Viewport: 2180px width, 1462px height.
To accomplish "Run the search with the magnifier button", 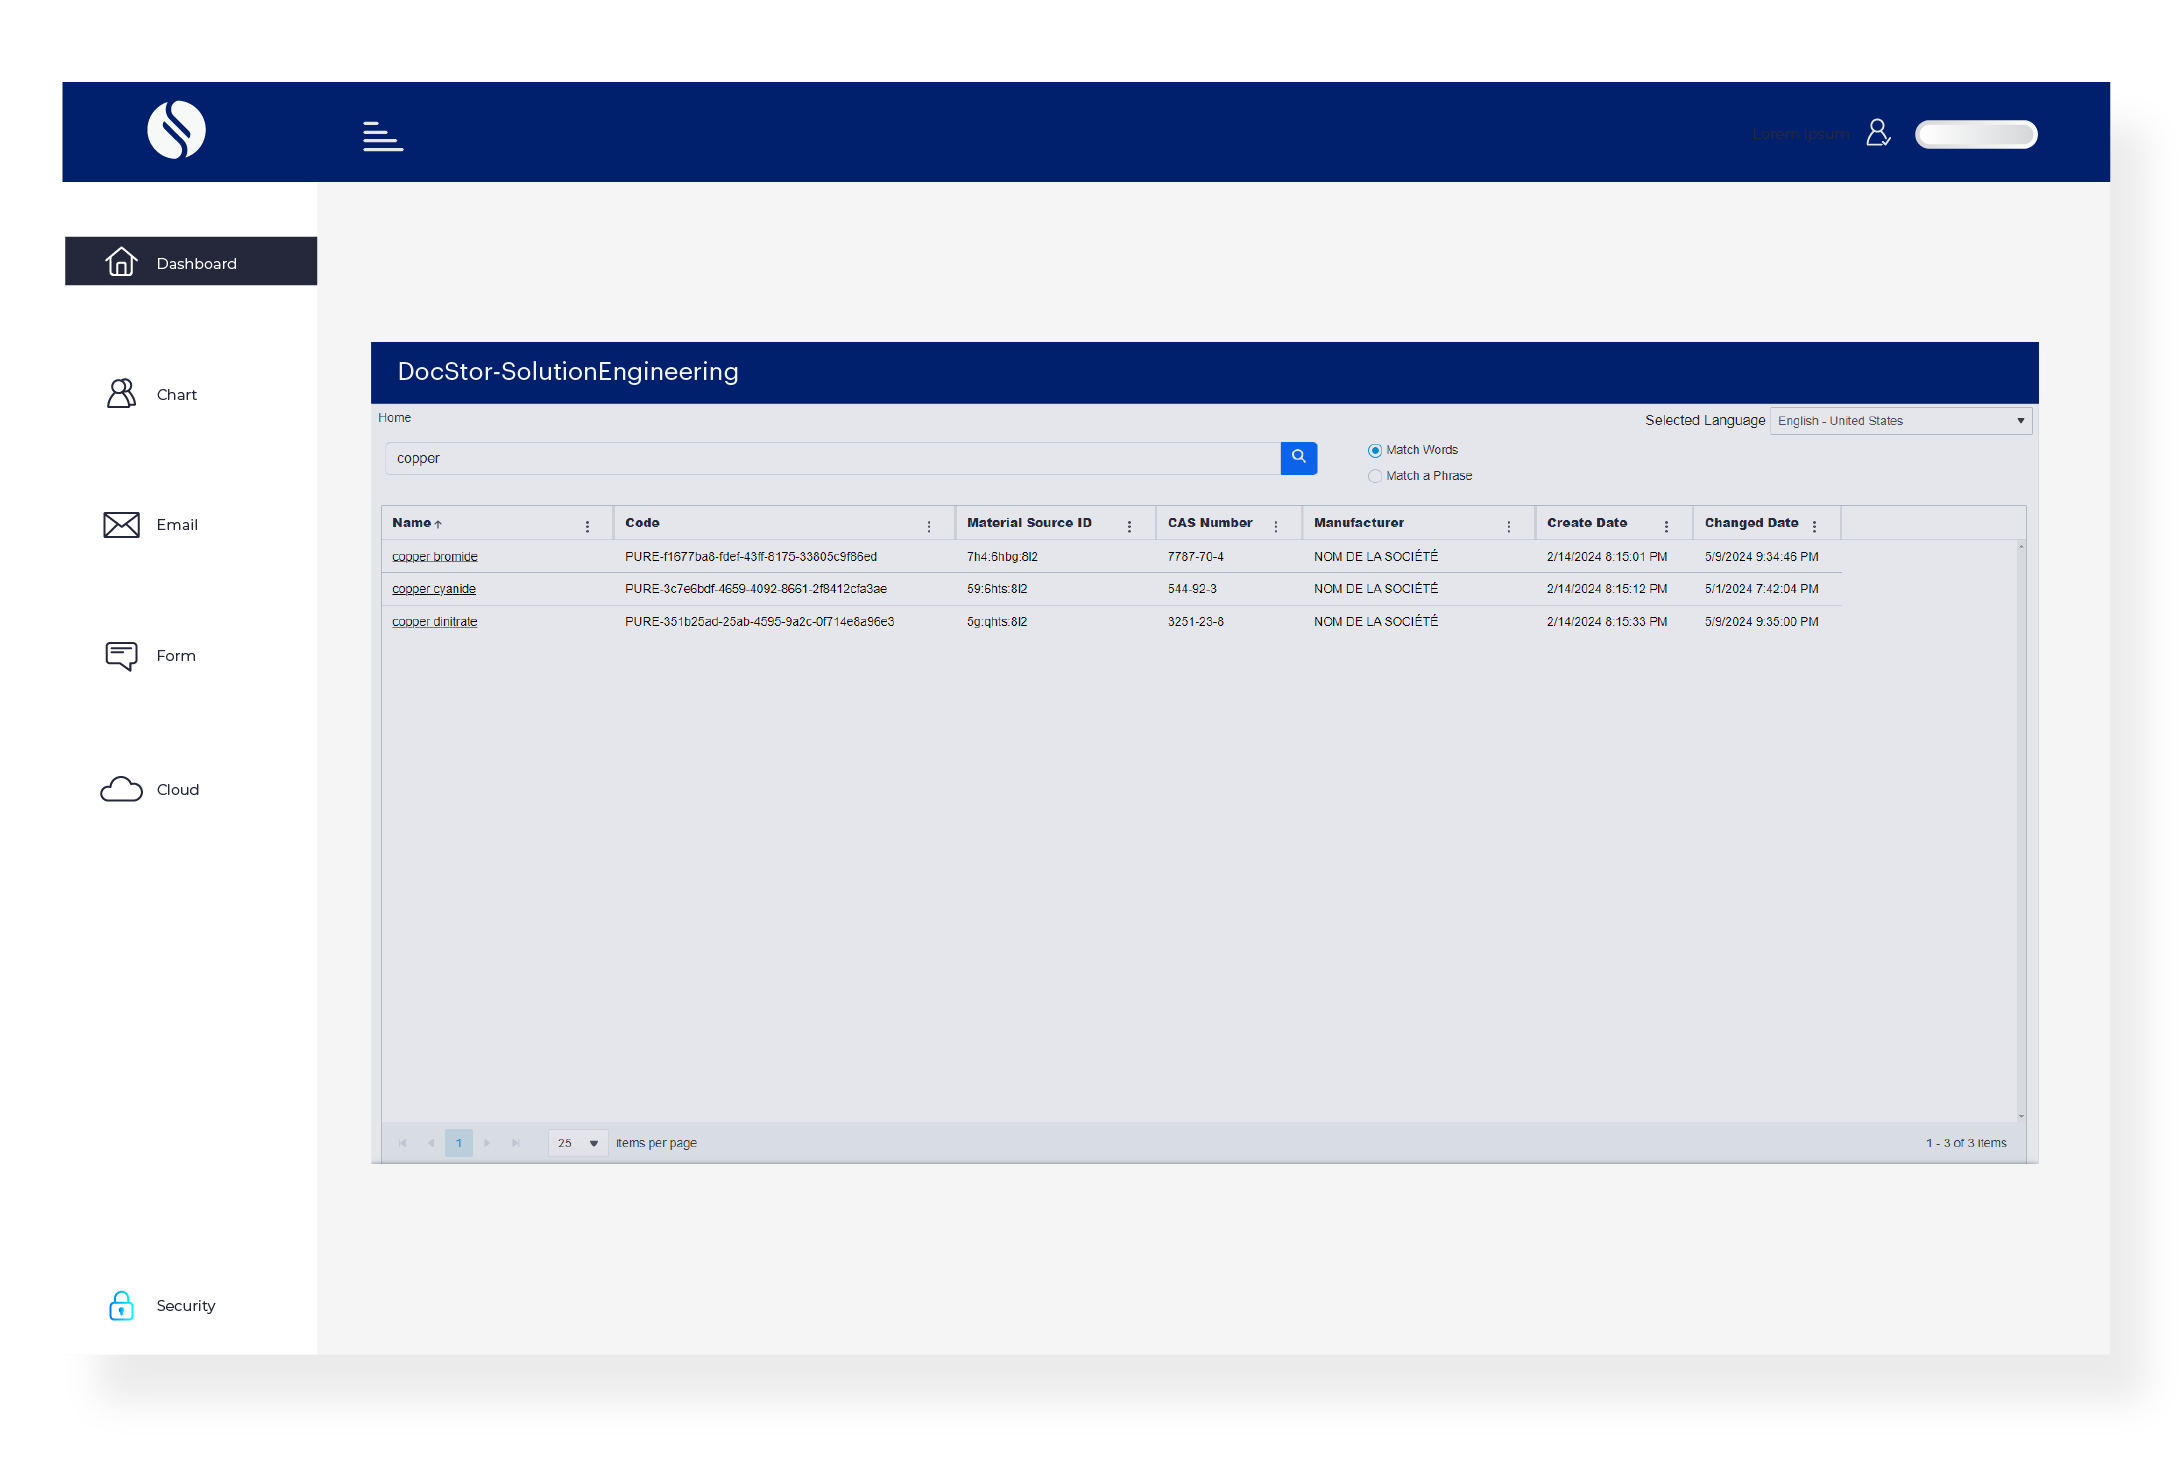I will (x=1299, y=458).
